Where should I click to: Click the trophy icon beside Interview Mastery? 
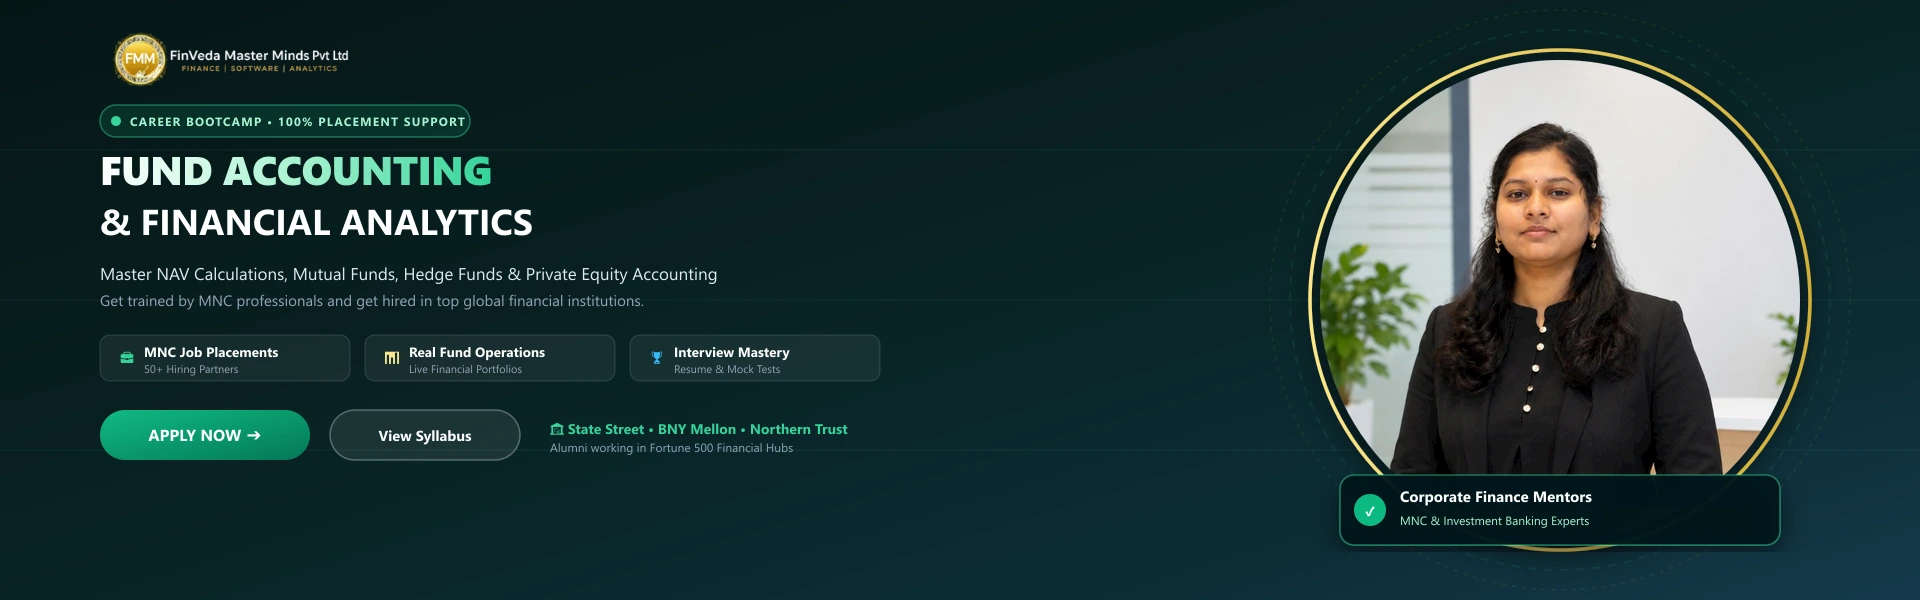coord(657,358)
